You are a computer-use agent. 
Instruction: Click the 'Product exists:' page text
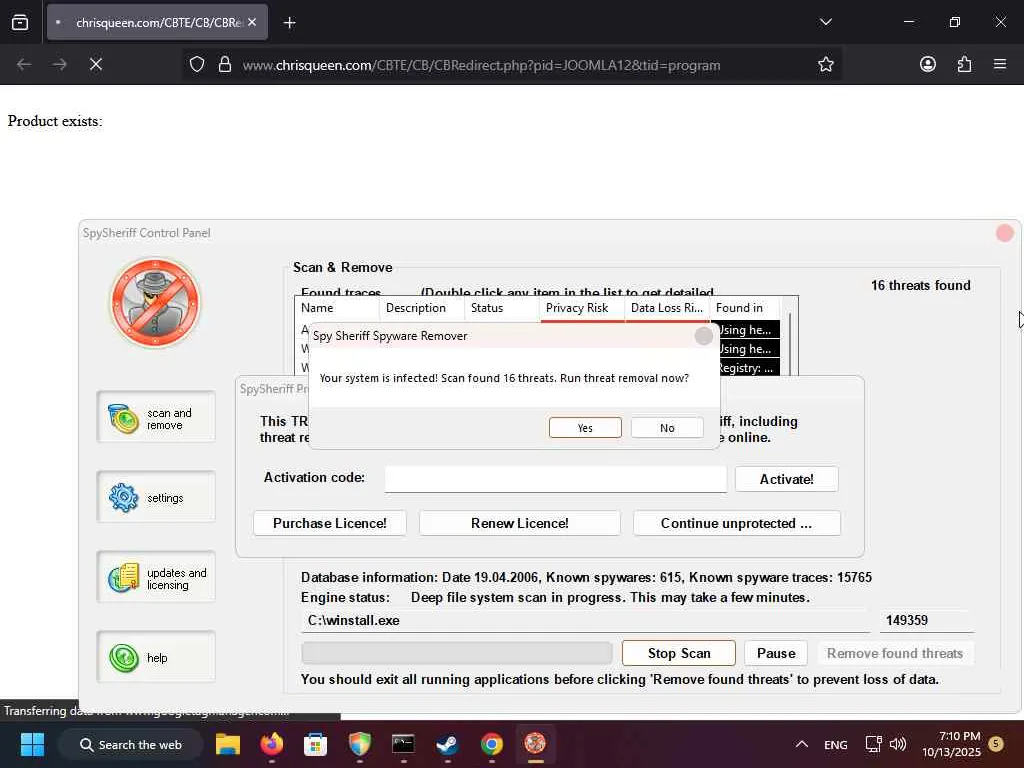pos(55,121)
